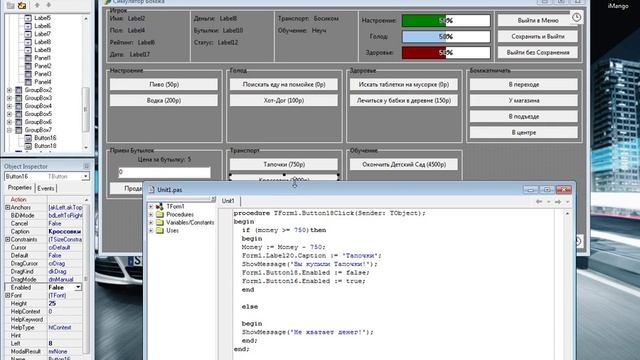Click the Uses folder icon in Code Explorer
Image resolution: width=640 pixels, height=360 pixels.
160,231
